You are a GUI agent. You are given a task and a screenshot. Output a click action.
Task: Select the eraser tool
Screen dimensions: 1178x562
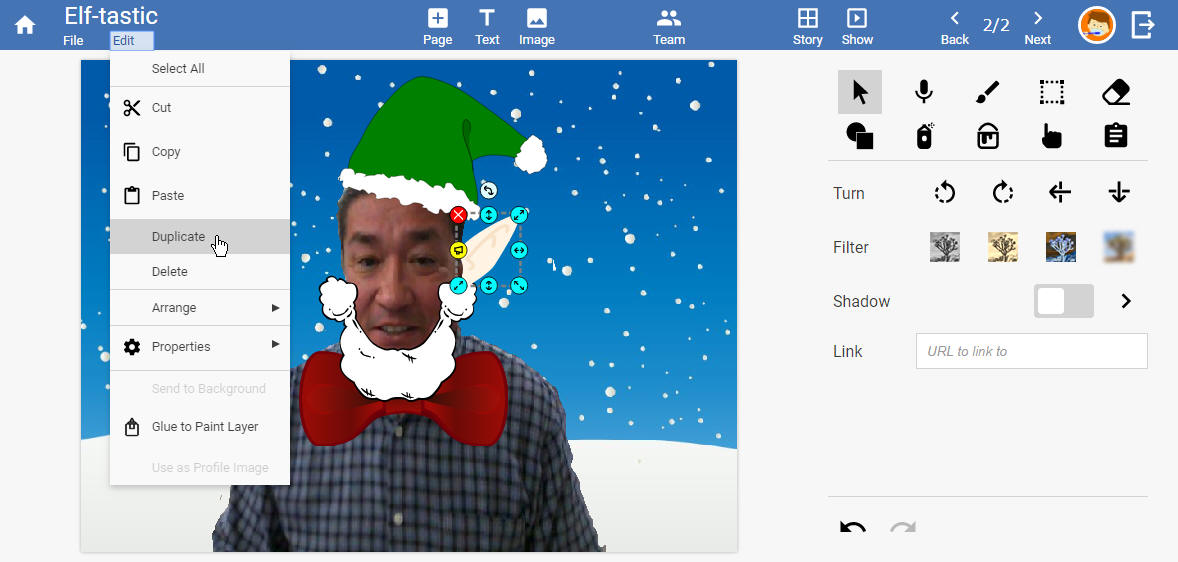1116,92
